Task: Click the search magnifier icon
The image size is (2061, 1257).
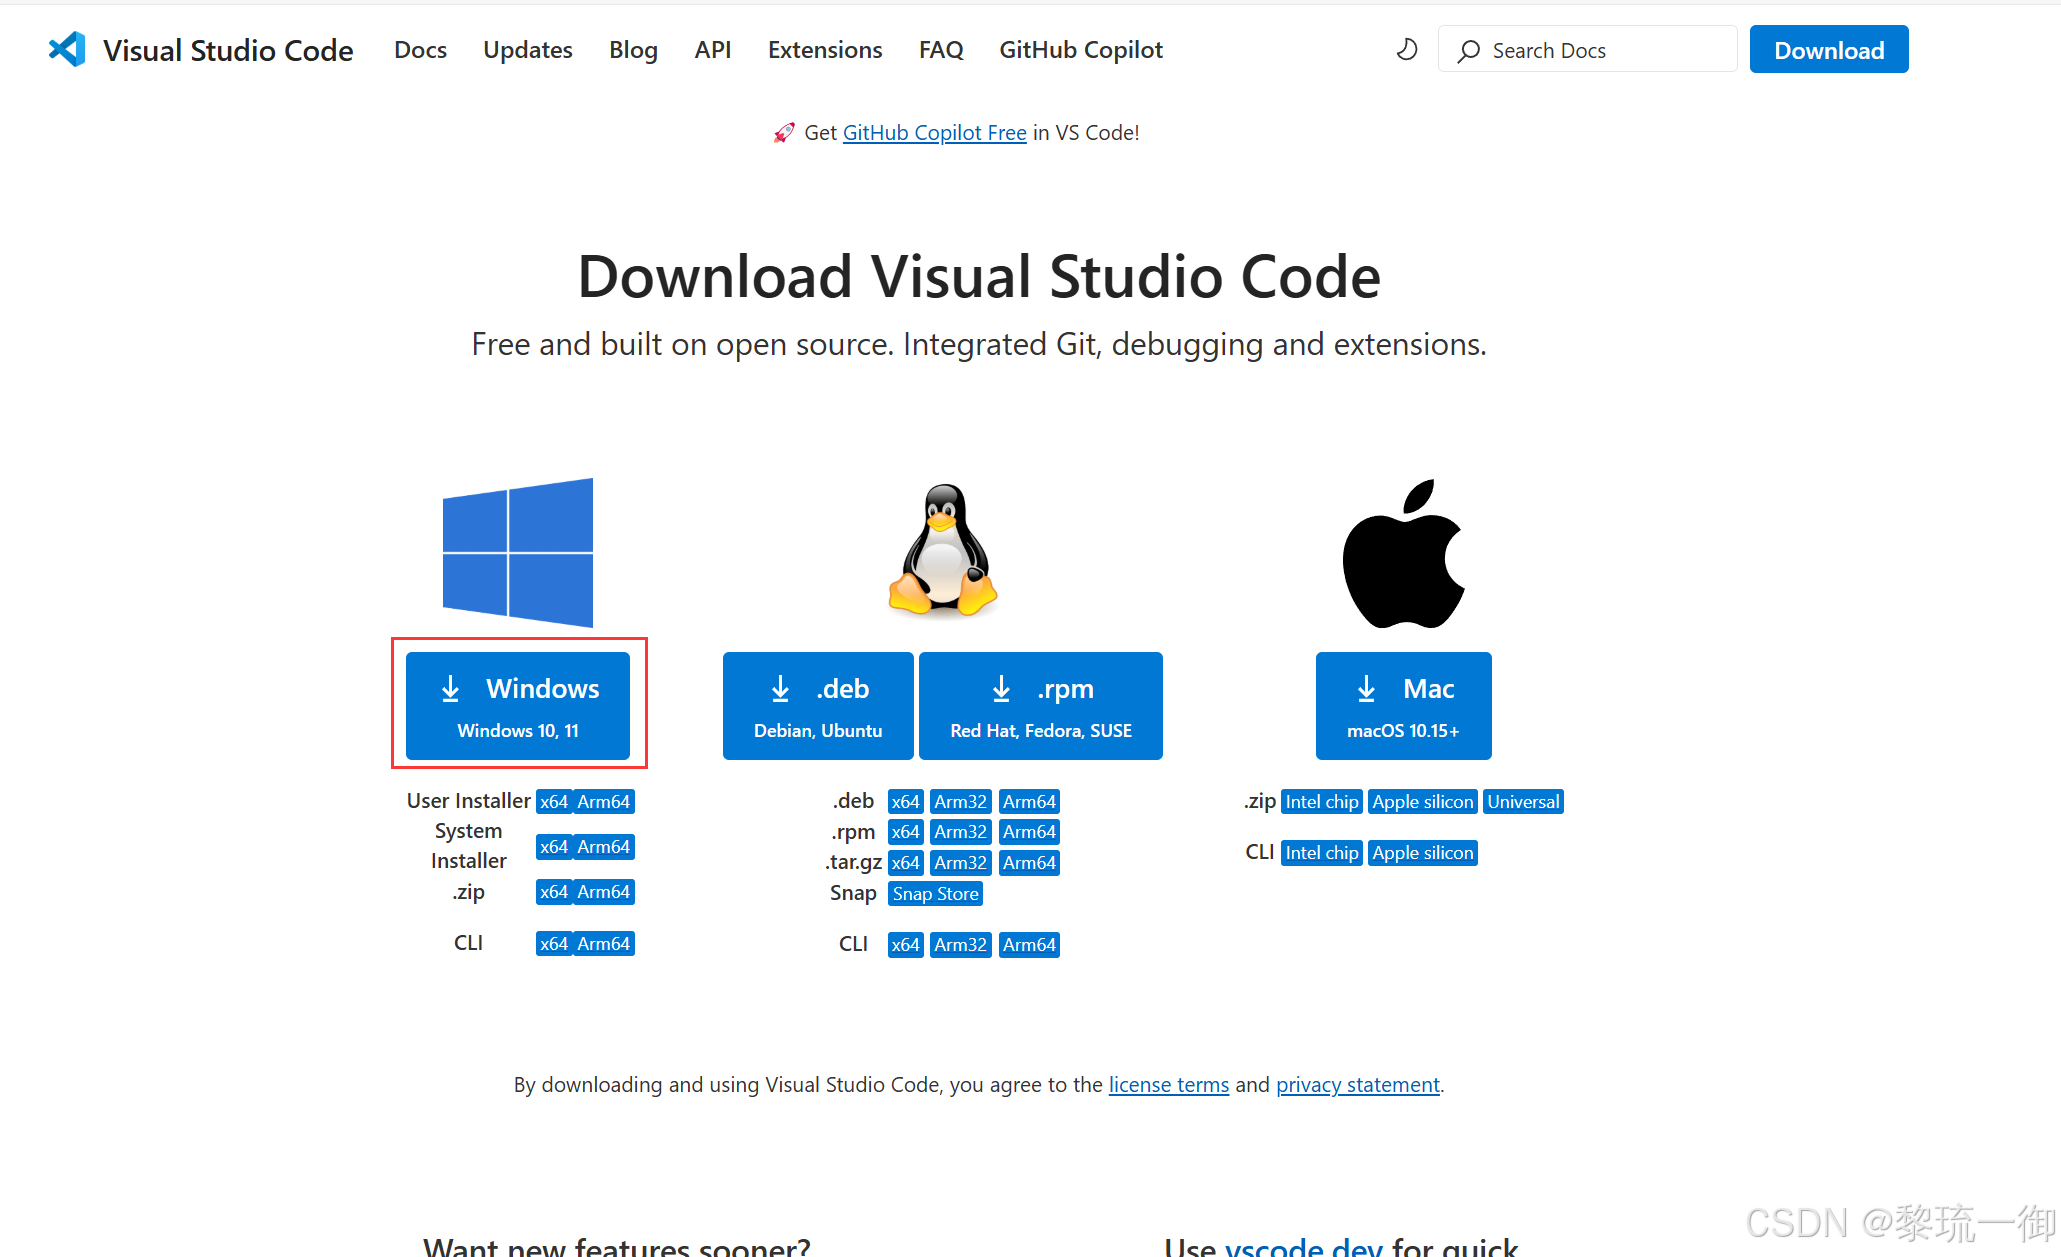Action: point(1468,51)
